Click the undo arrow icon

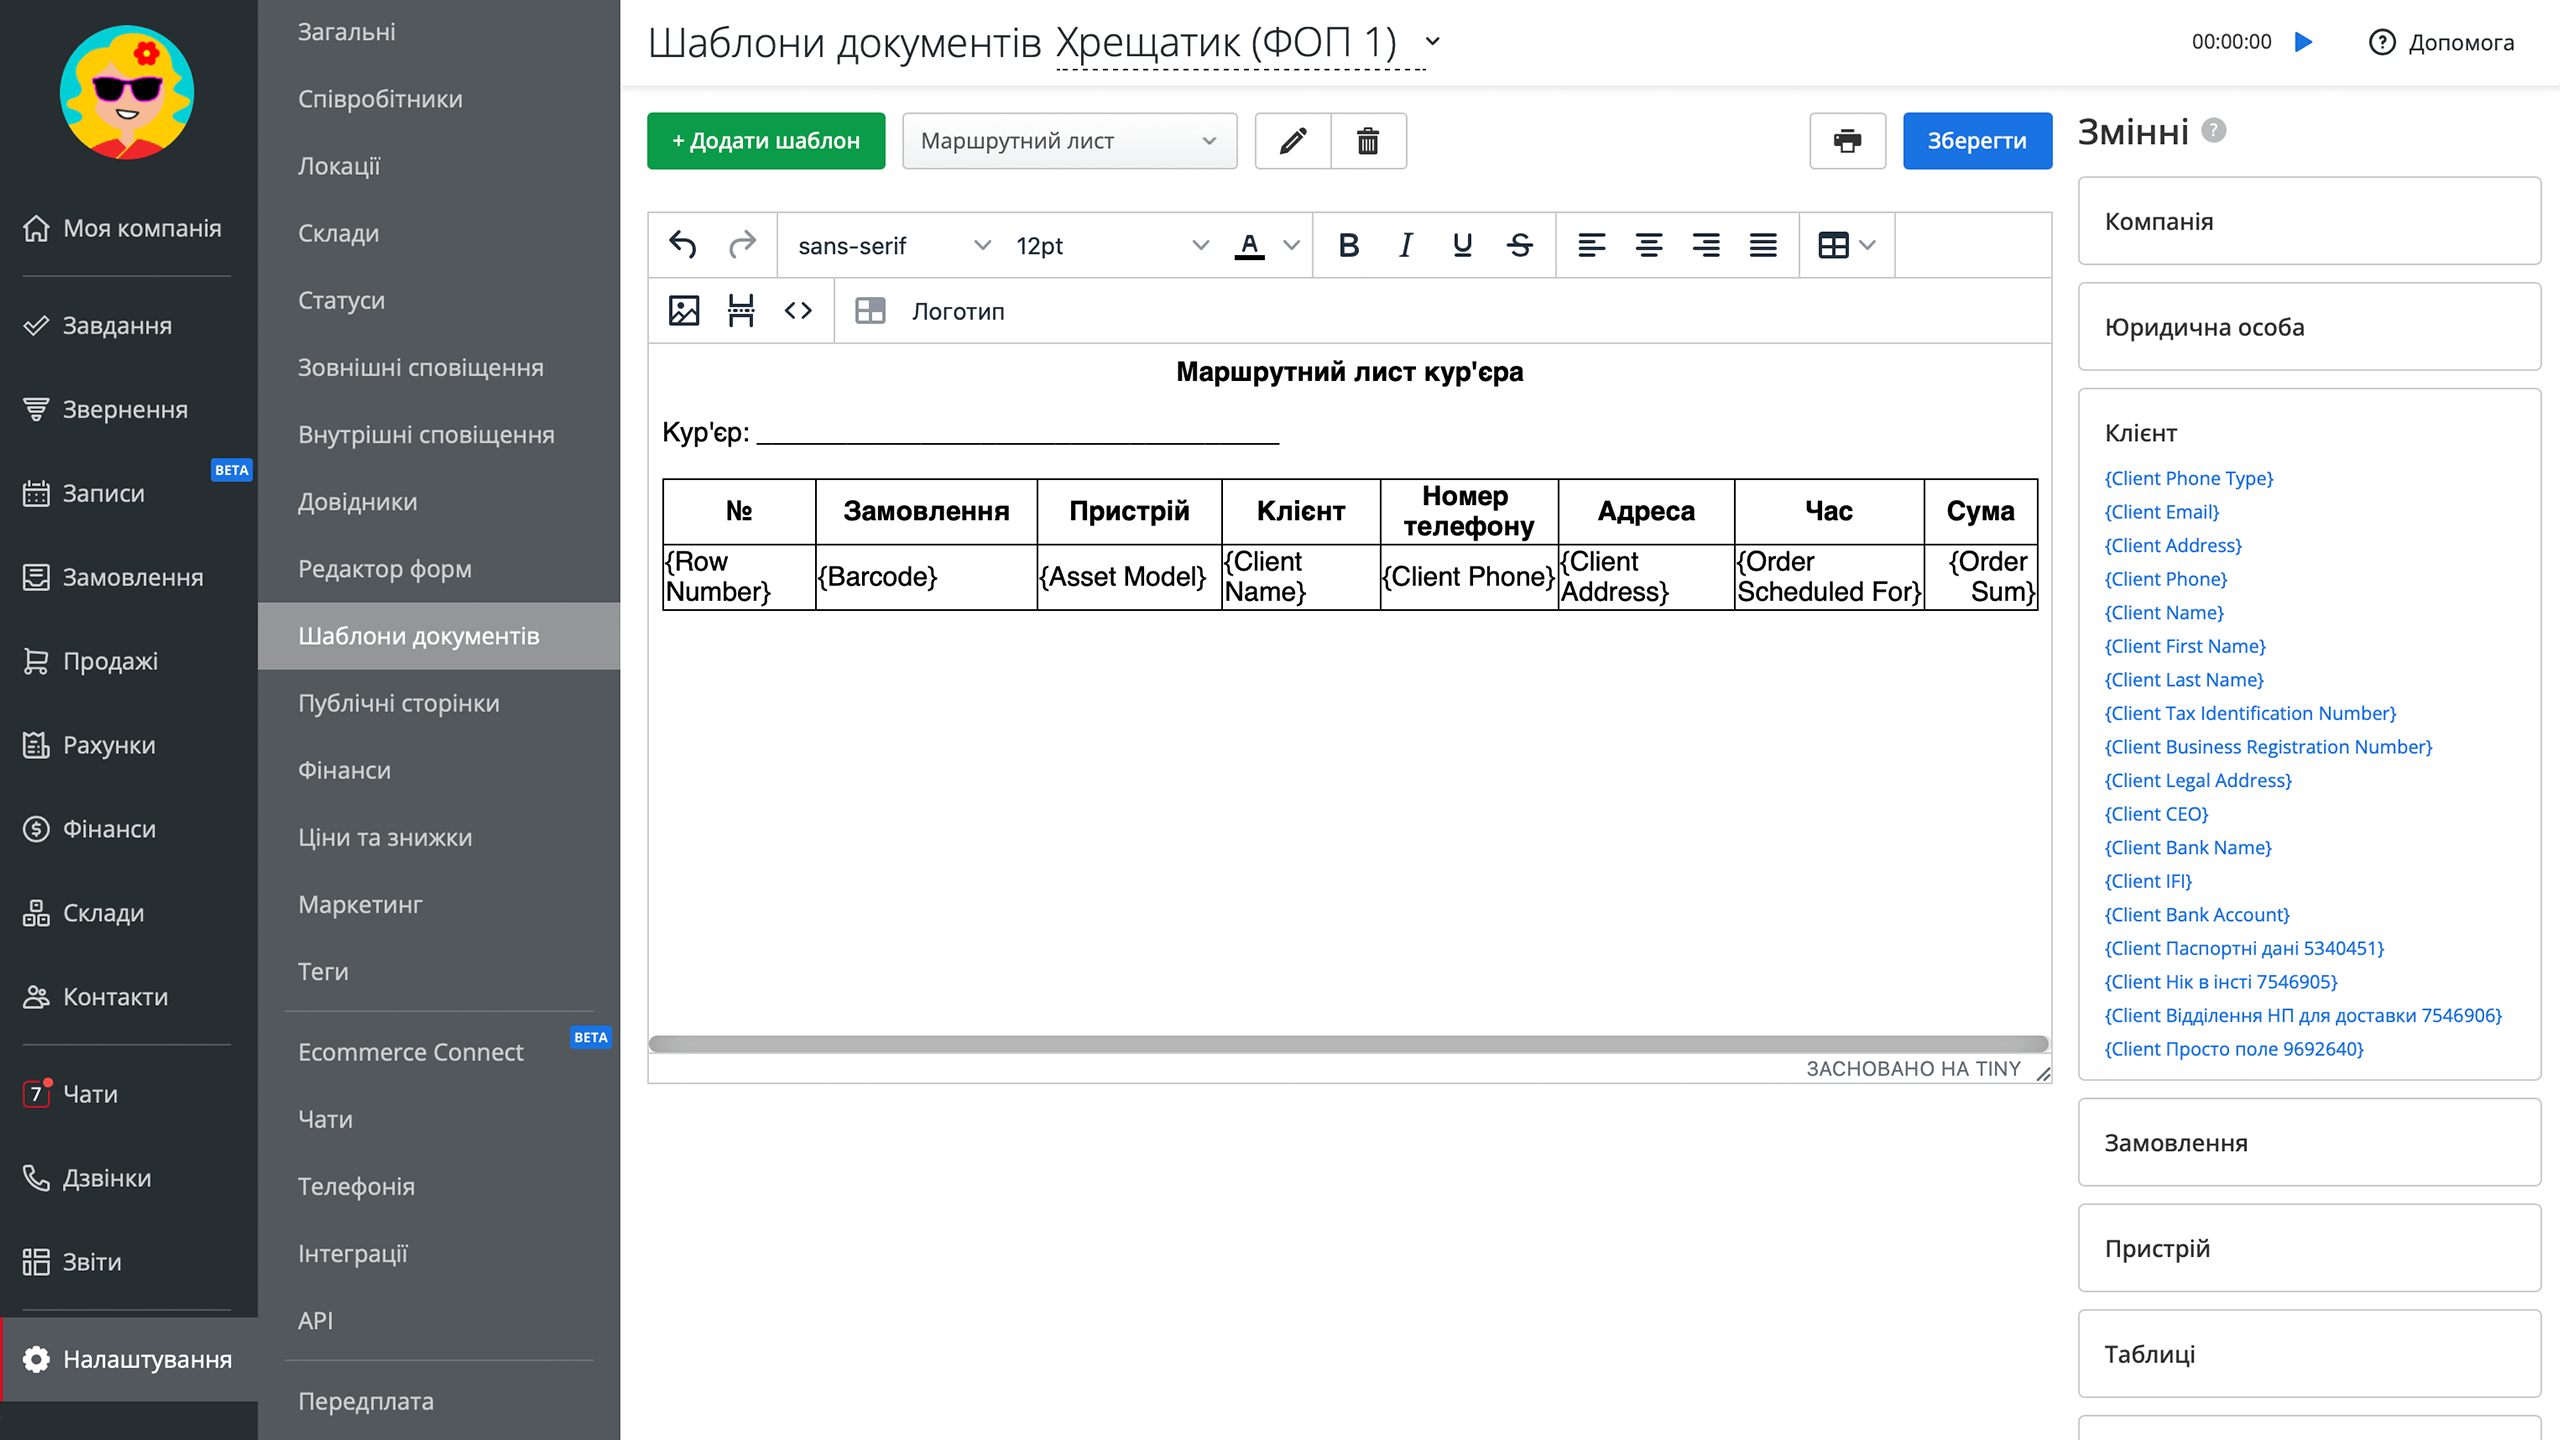pos(683,245)
